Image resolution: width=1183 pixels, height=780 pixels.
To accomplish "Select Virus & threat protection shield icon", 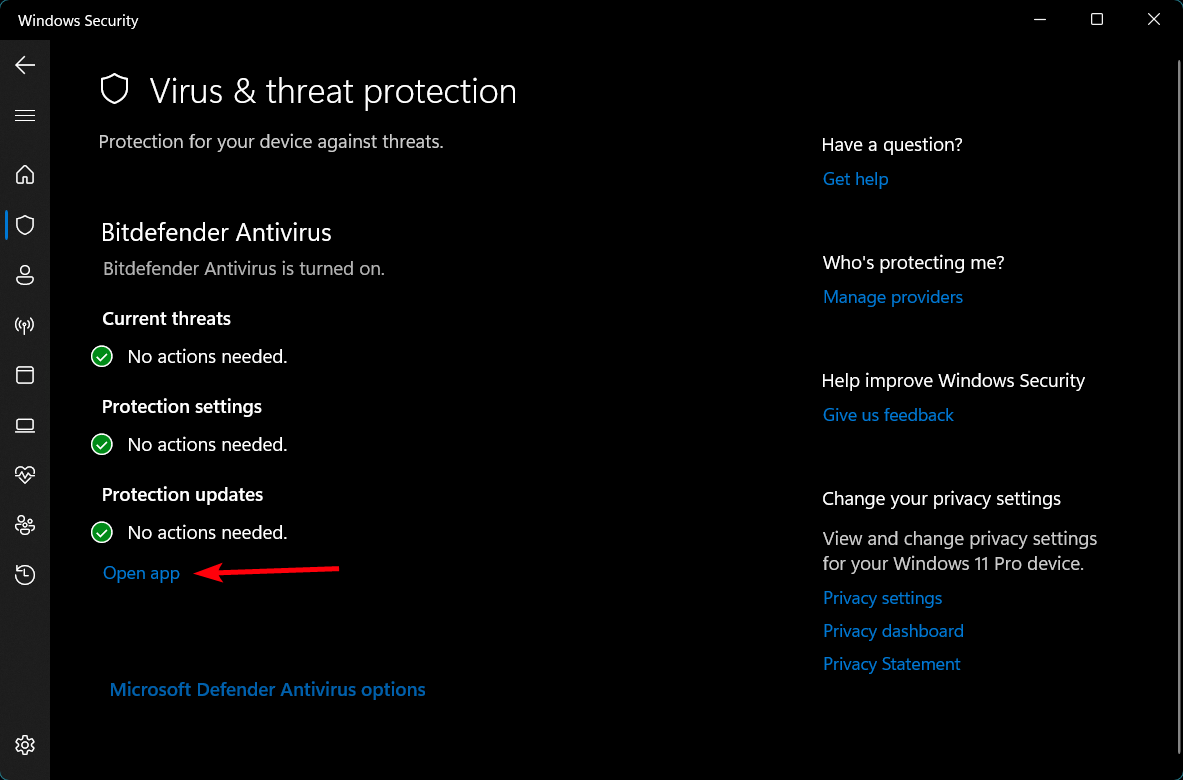I will 25,225.
